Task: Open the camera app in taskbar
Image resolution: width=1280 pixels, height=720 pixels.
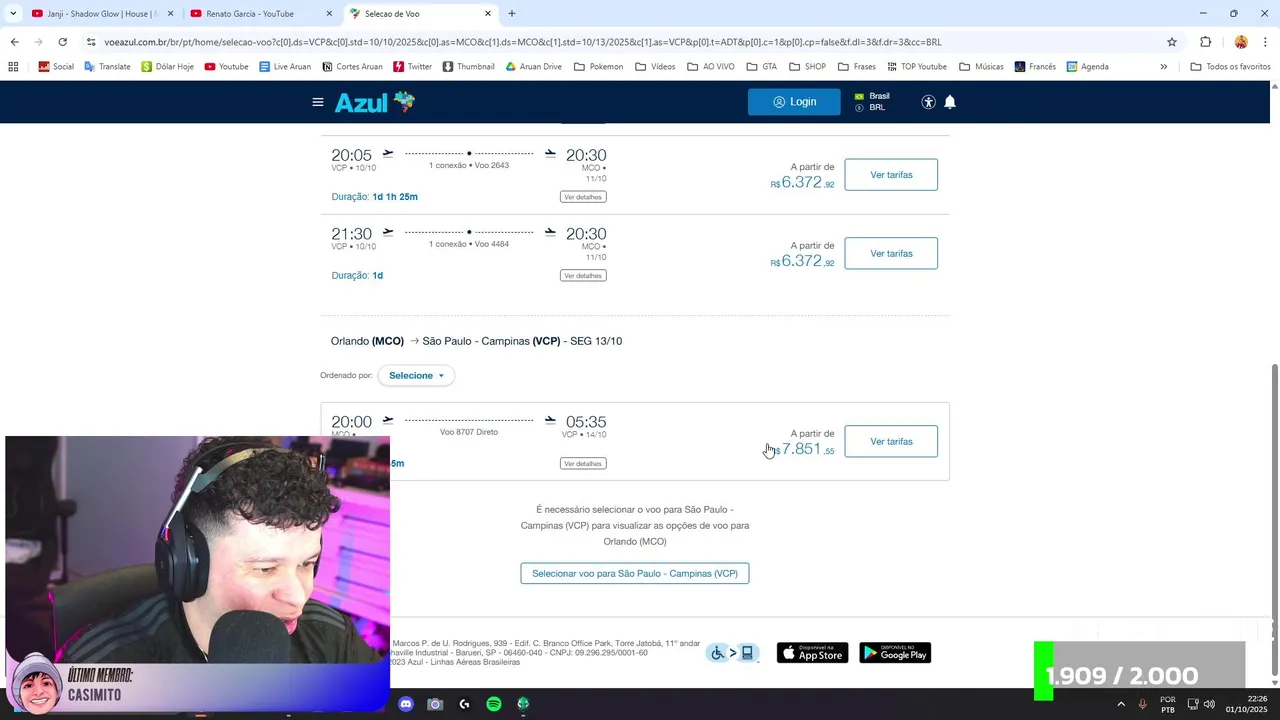Action: 435,704
